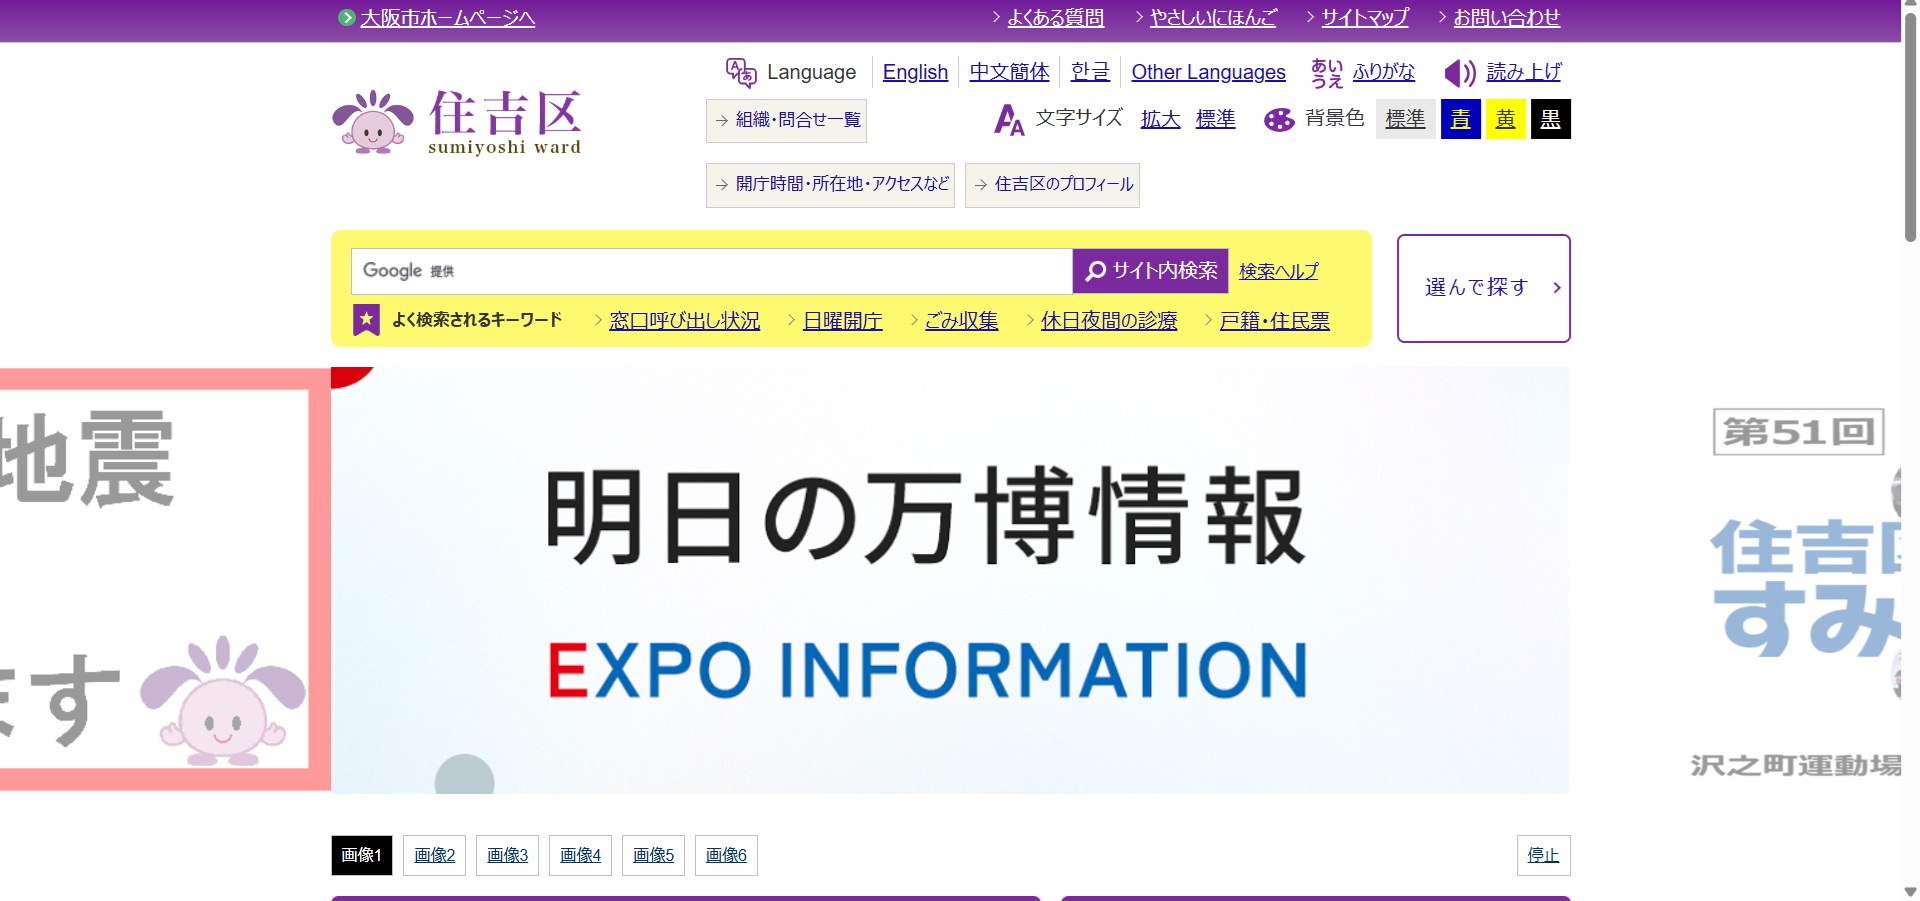Select 画像2 slide tab
Screen dimensions: 1920x901
coord(434,855)
